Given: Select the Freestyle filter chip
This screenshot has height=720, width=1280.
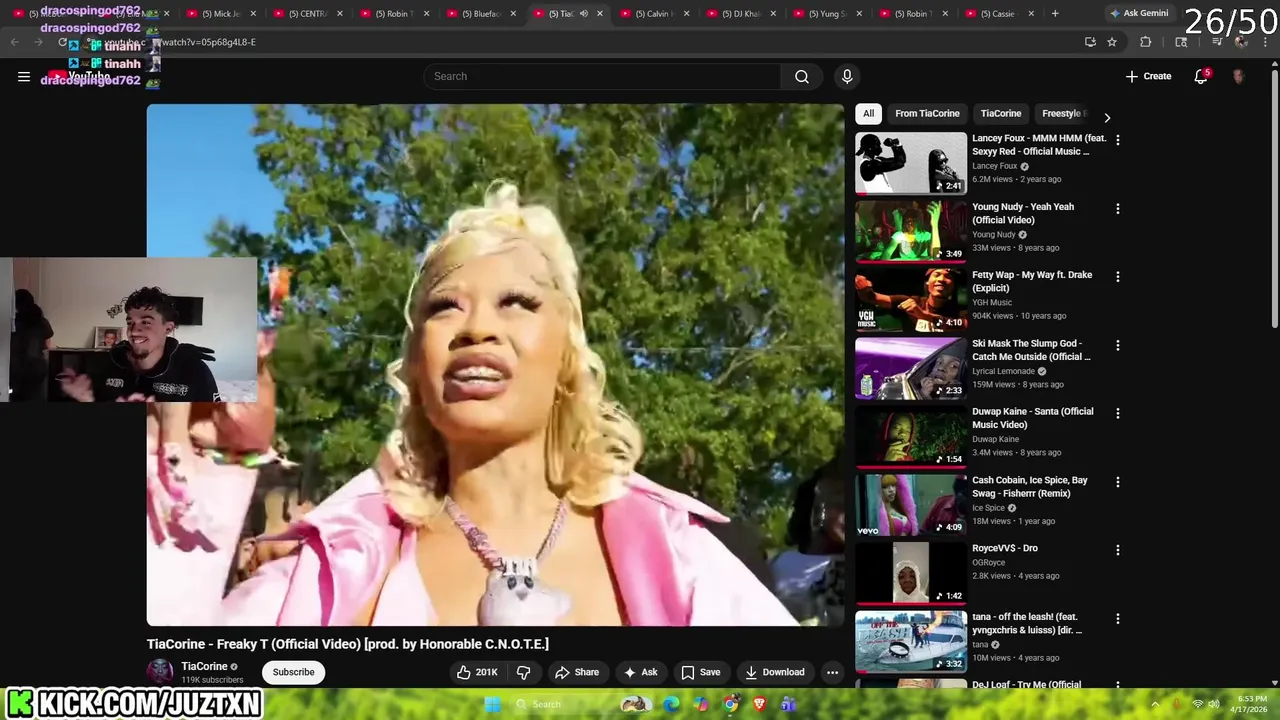Looking at the screenshot, I should tap(1062, 113).
